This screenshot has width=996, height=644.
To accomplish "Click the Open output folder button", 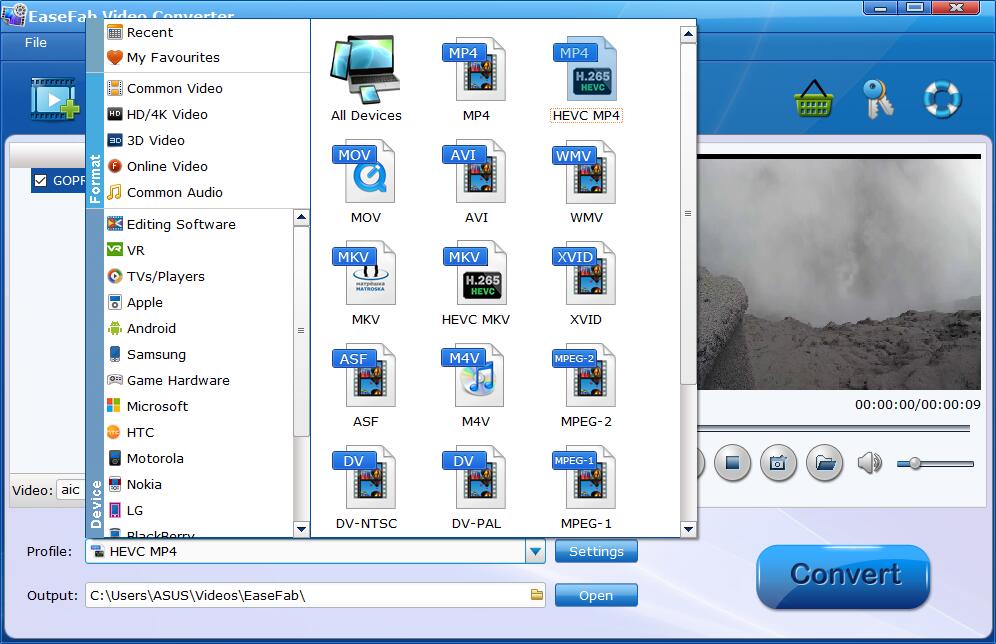I will click(596, 595).
